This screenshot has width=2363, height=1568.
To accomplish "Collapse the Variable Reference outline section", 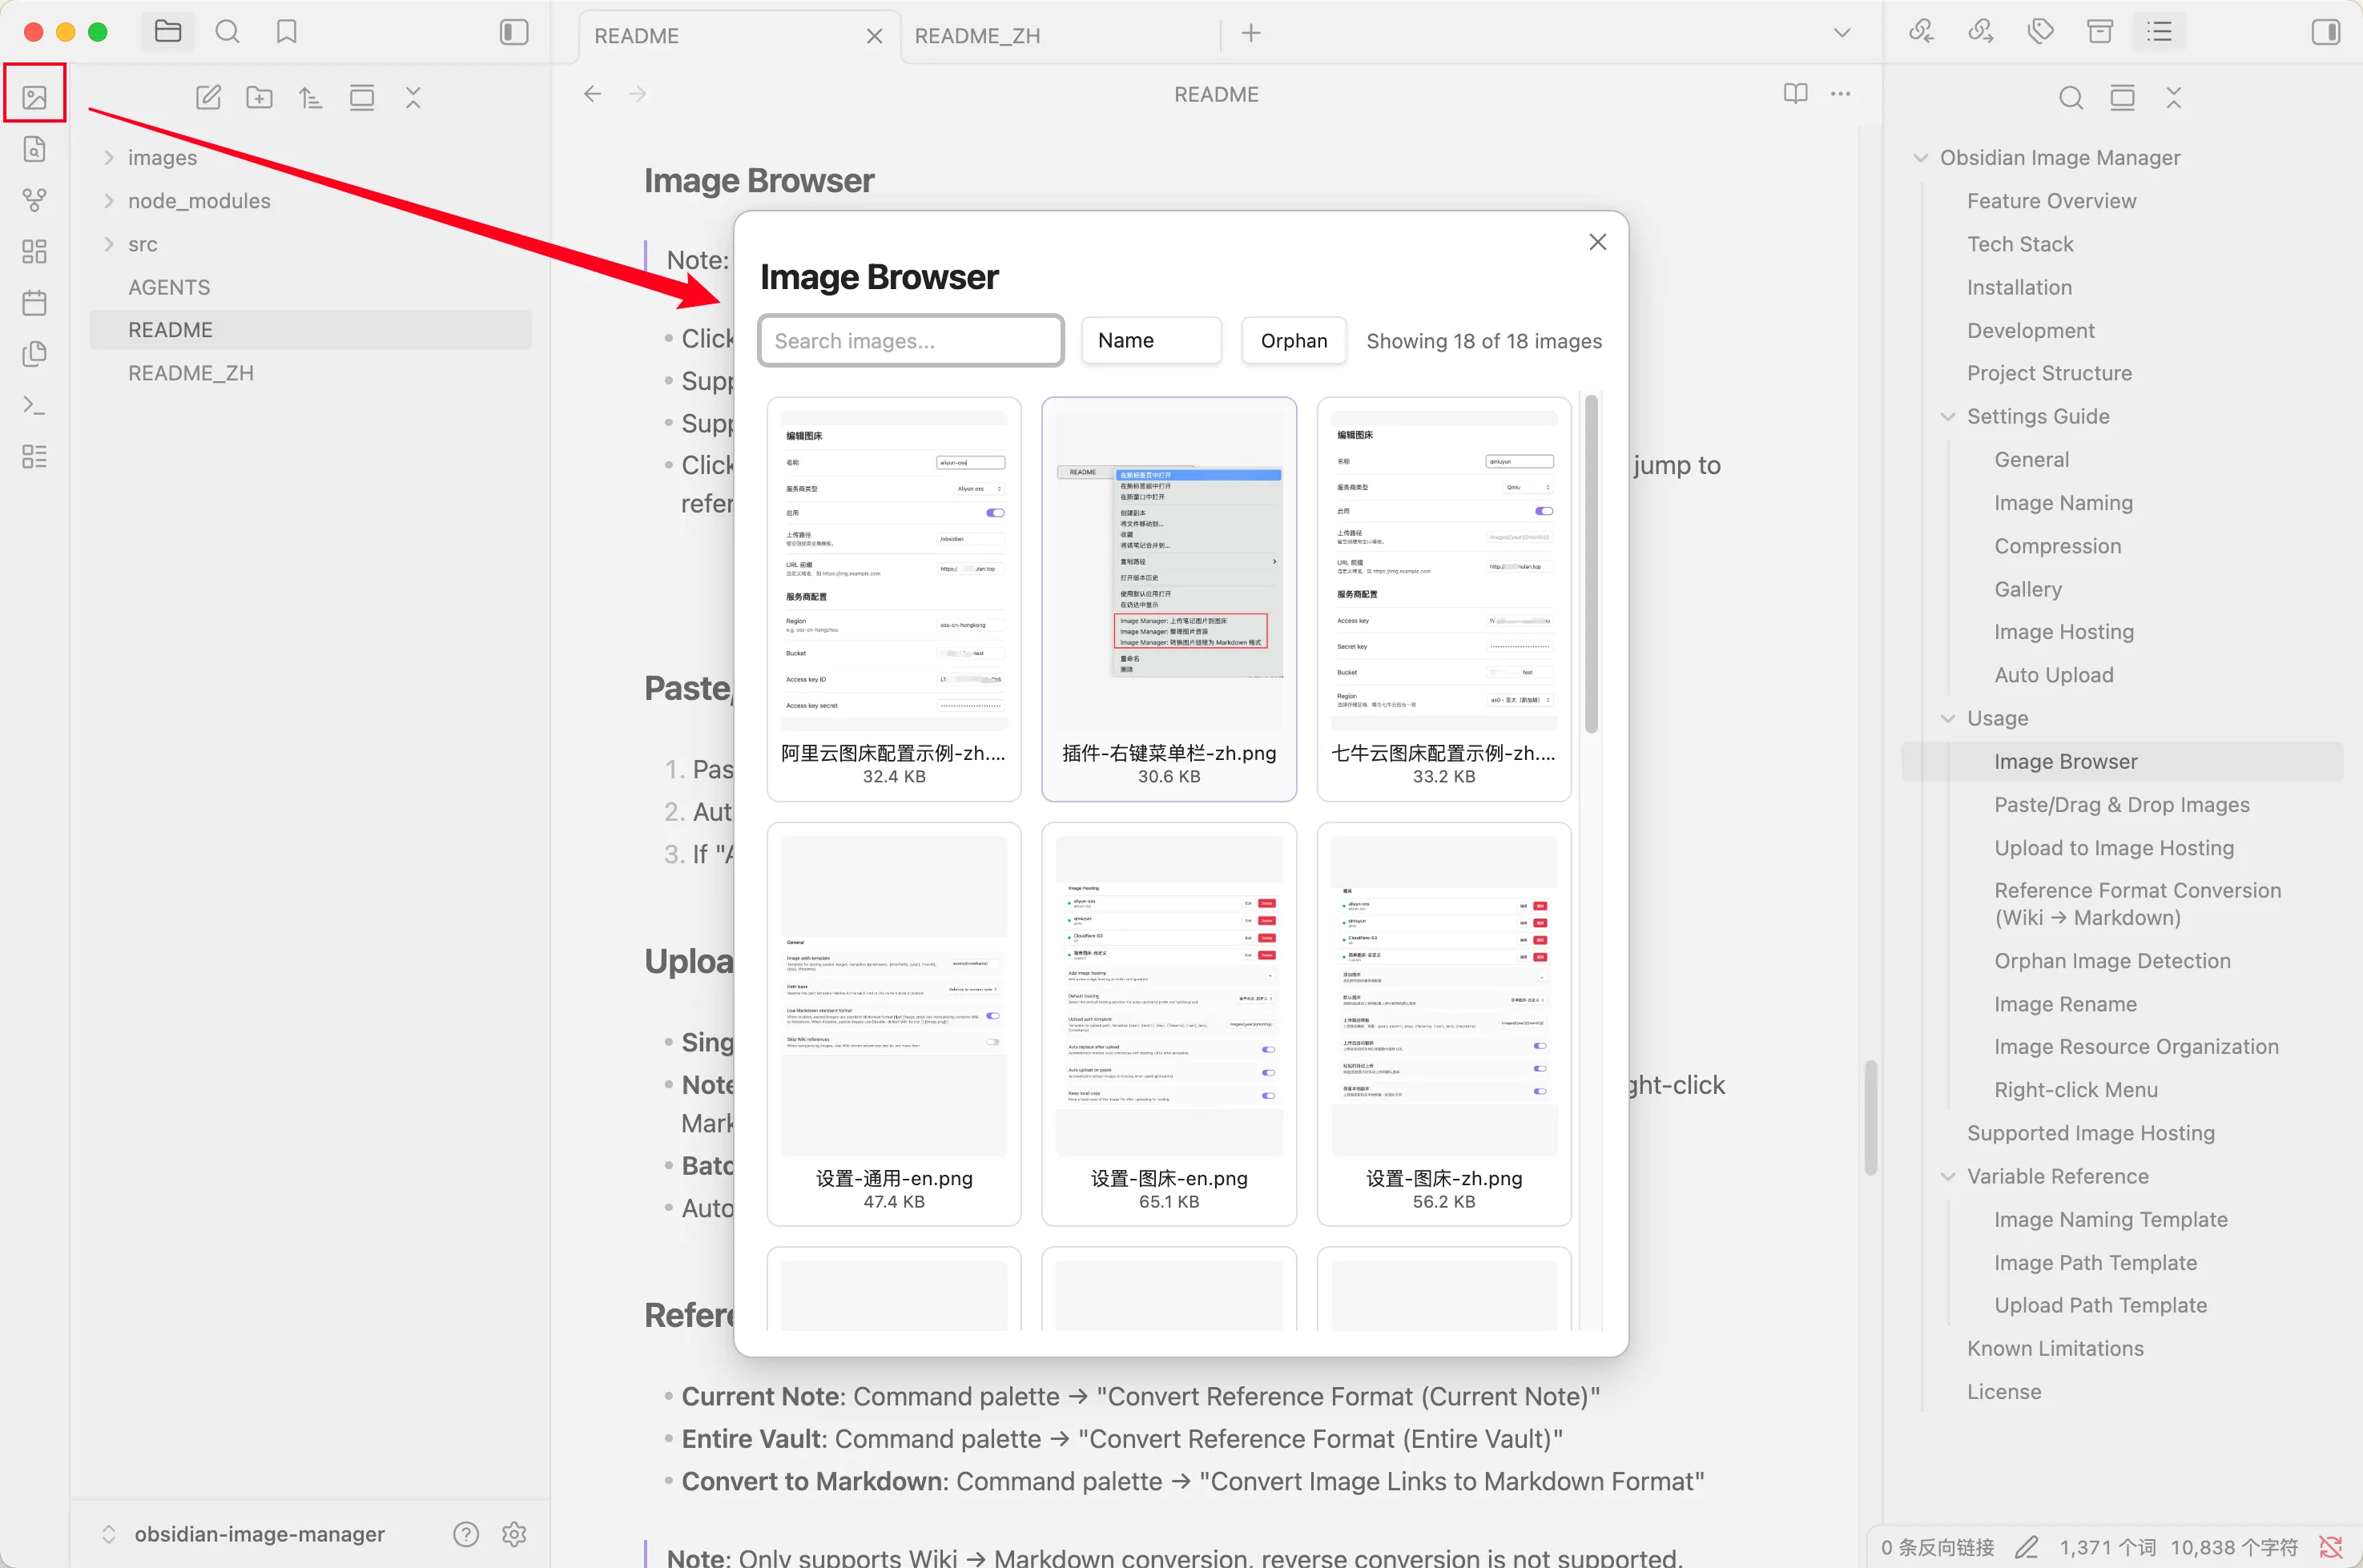I will point(1948,1176).
